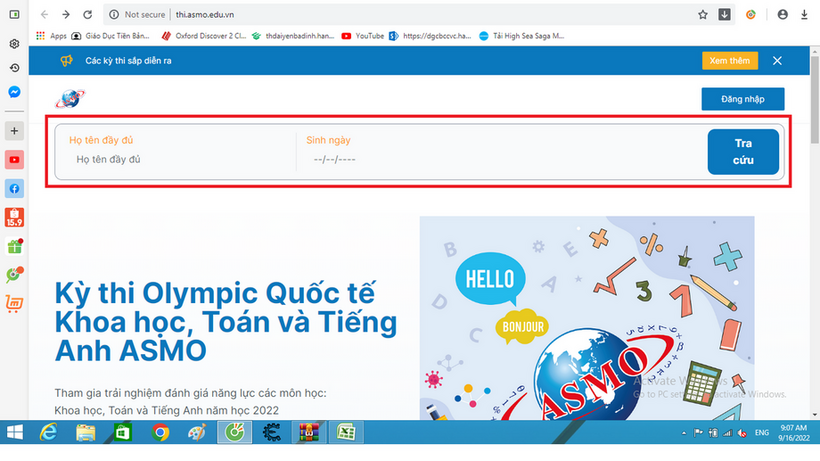Click the sidebar shopping cart icon
This screenshot has width=820, height=461.
[15, 303]
